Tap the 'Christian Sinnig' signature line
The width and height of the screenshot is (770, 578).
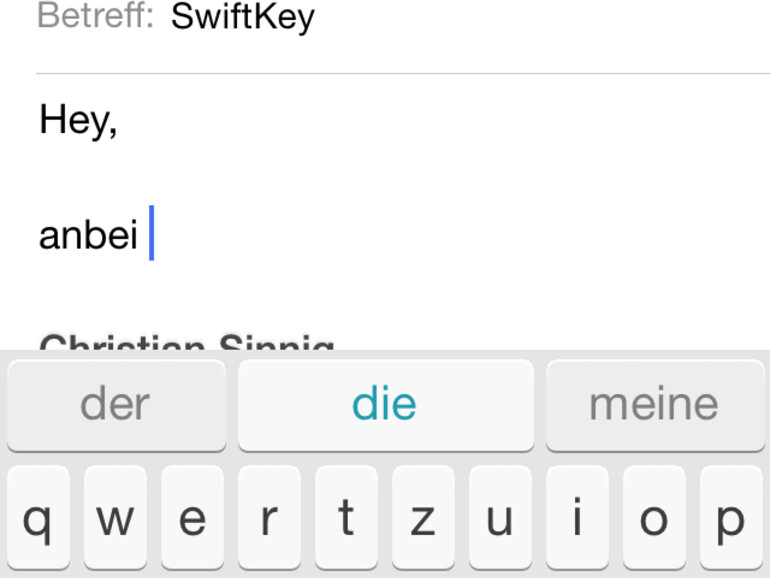187,344
